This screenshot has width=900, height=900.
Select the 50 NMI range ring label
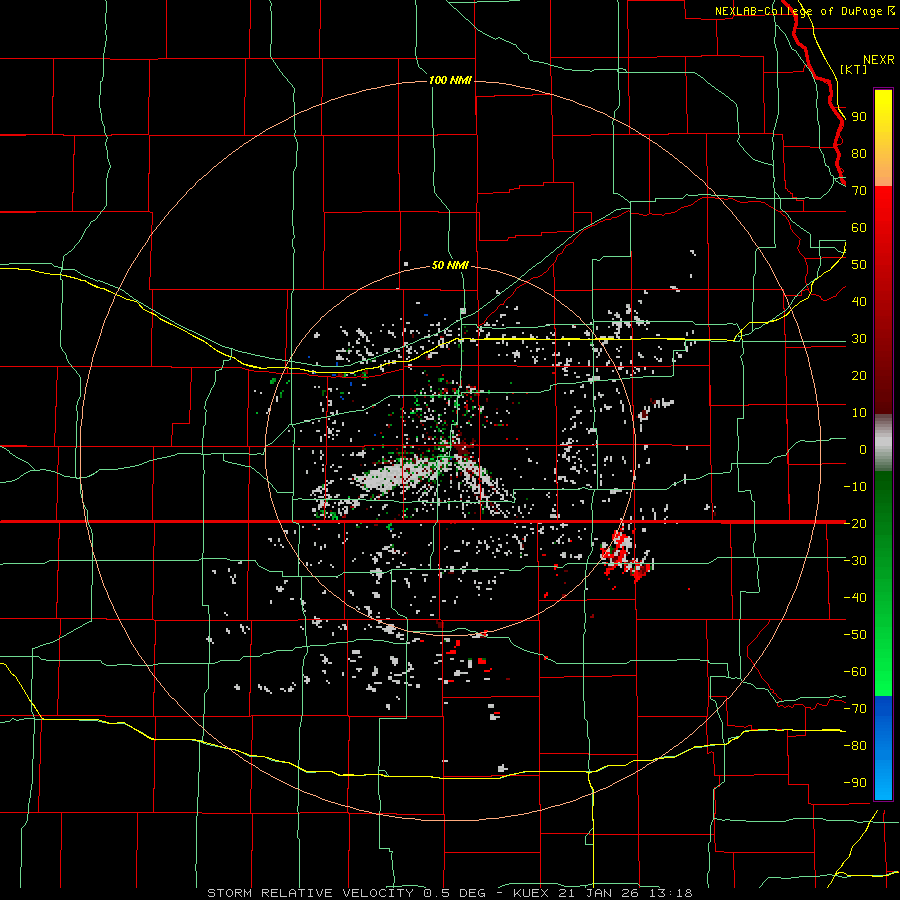(x=450, y=265)
